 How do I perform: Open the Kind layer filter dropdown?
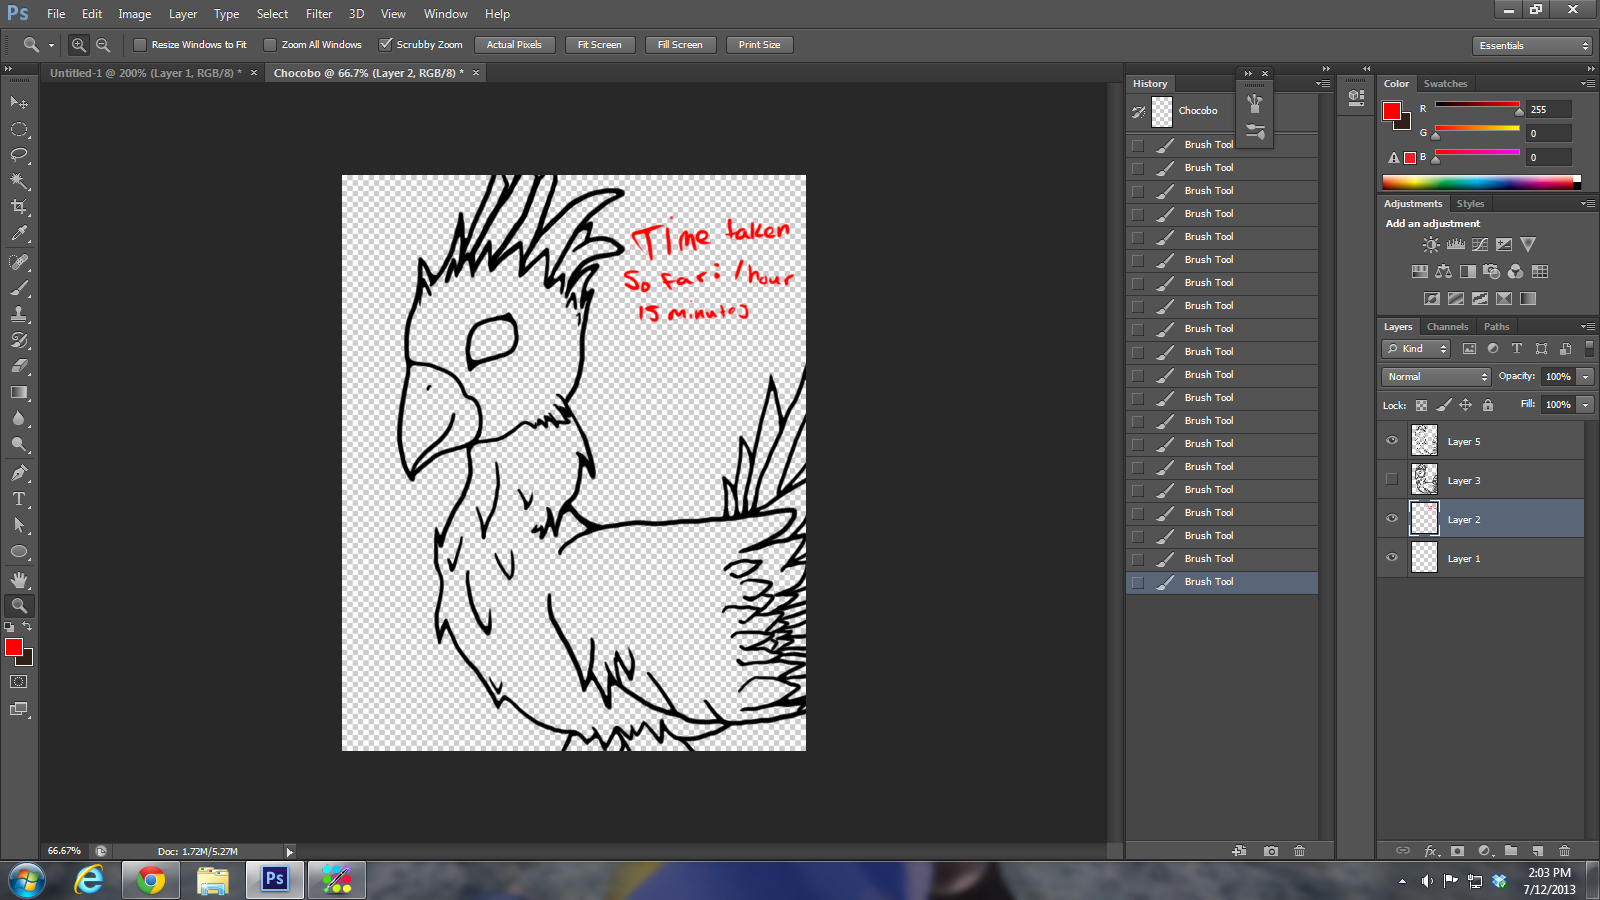coord(1417,349)
